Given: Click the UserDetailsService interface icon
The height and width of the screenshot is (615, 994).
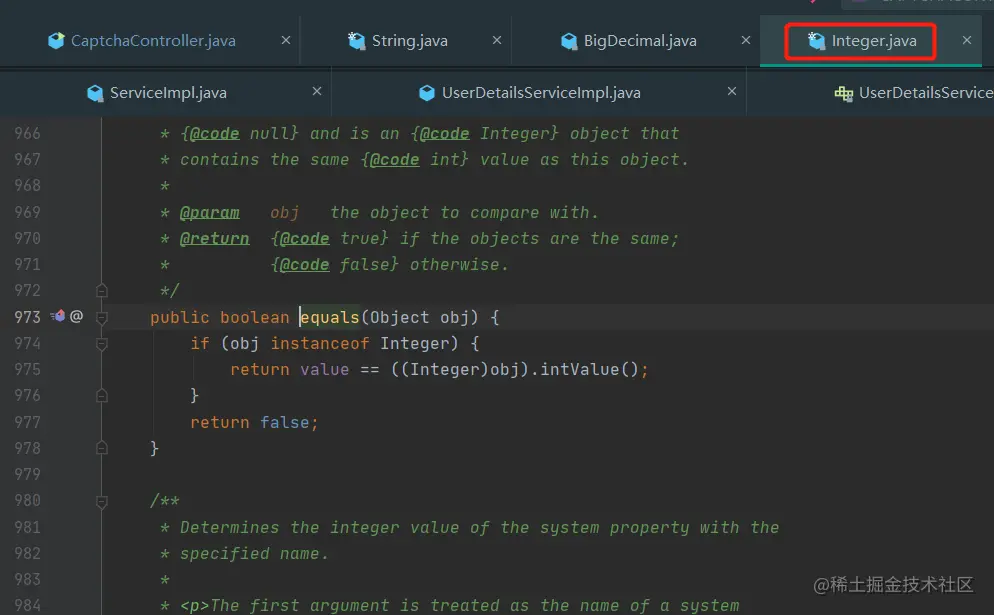Looking at the screenshot, I should [844, 94].
